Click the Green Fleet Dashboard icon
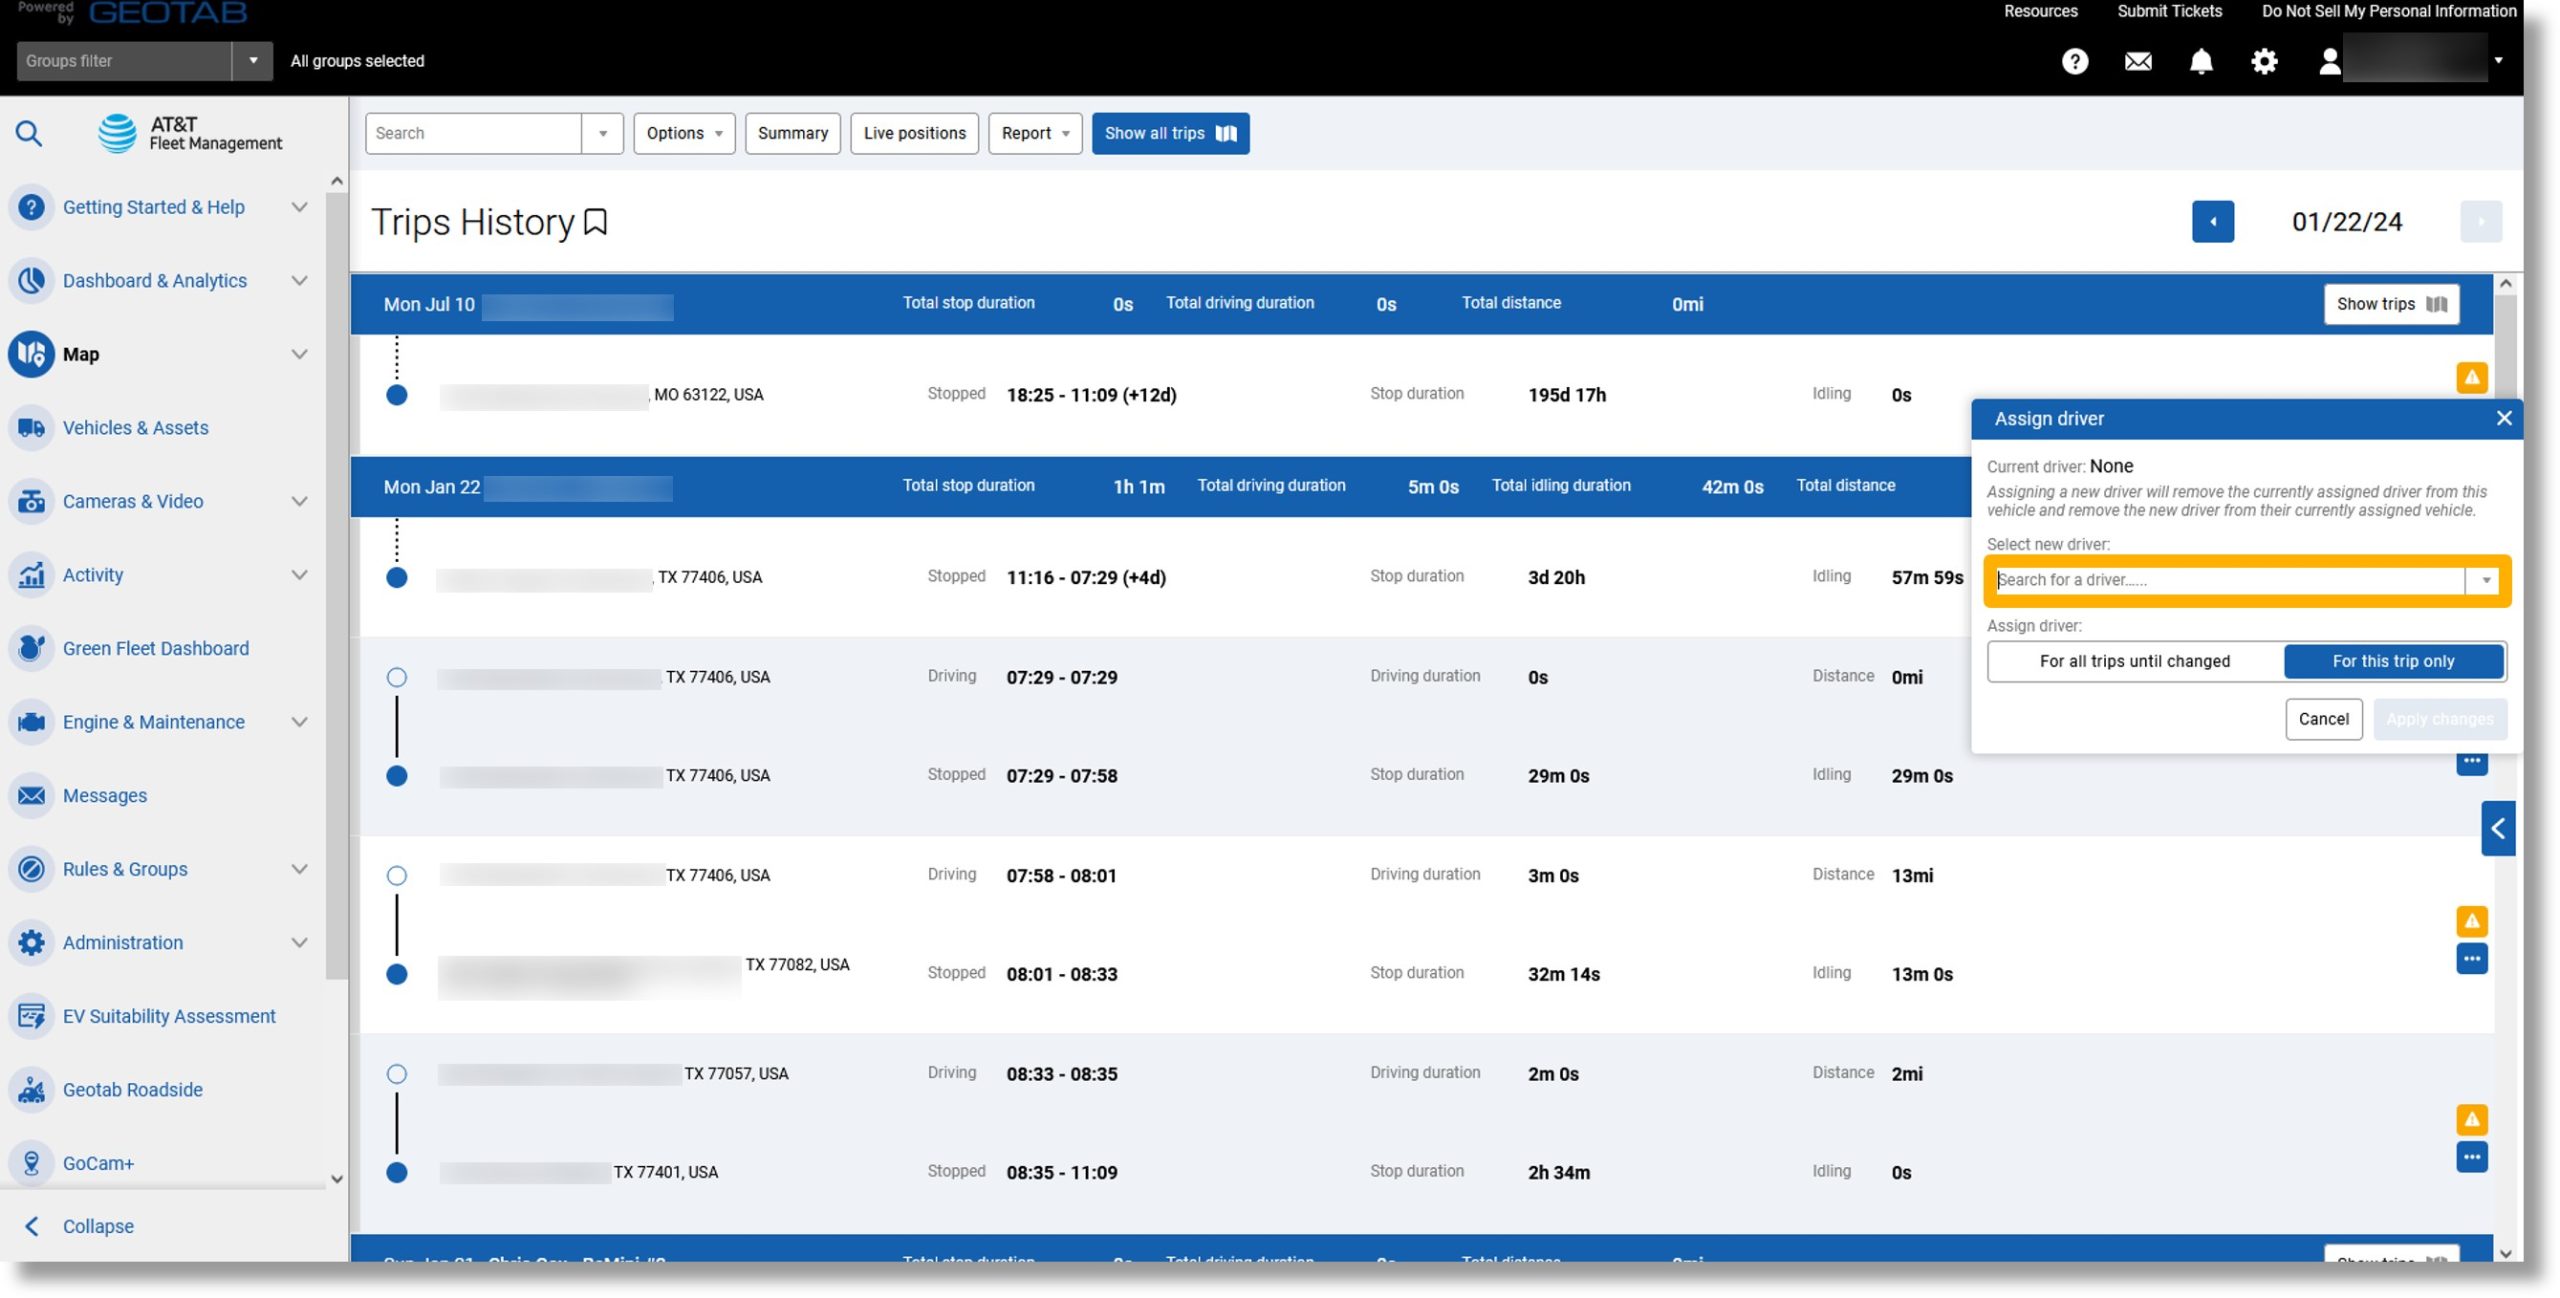The image size is (2560, 1298). (31, 648)
